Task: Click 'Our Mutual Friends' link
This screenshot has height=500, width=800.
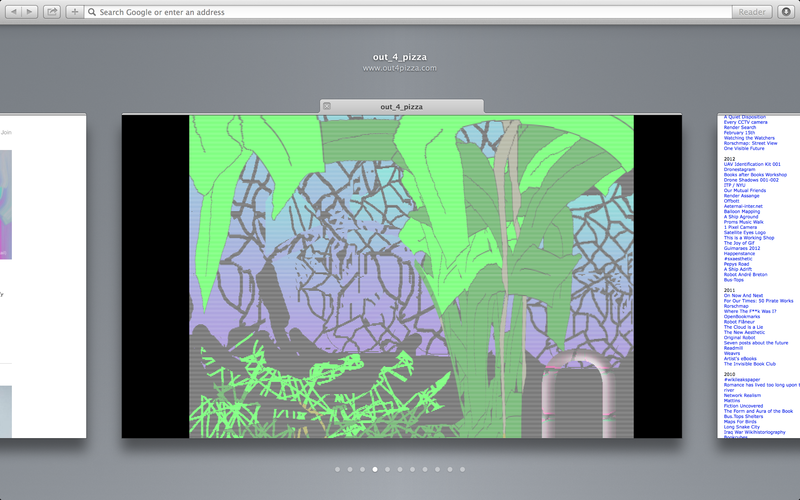Action: [745, 190]
